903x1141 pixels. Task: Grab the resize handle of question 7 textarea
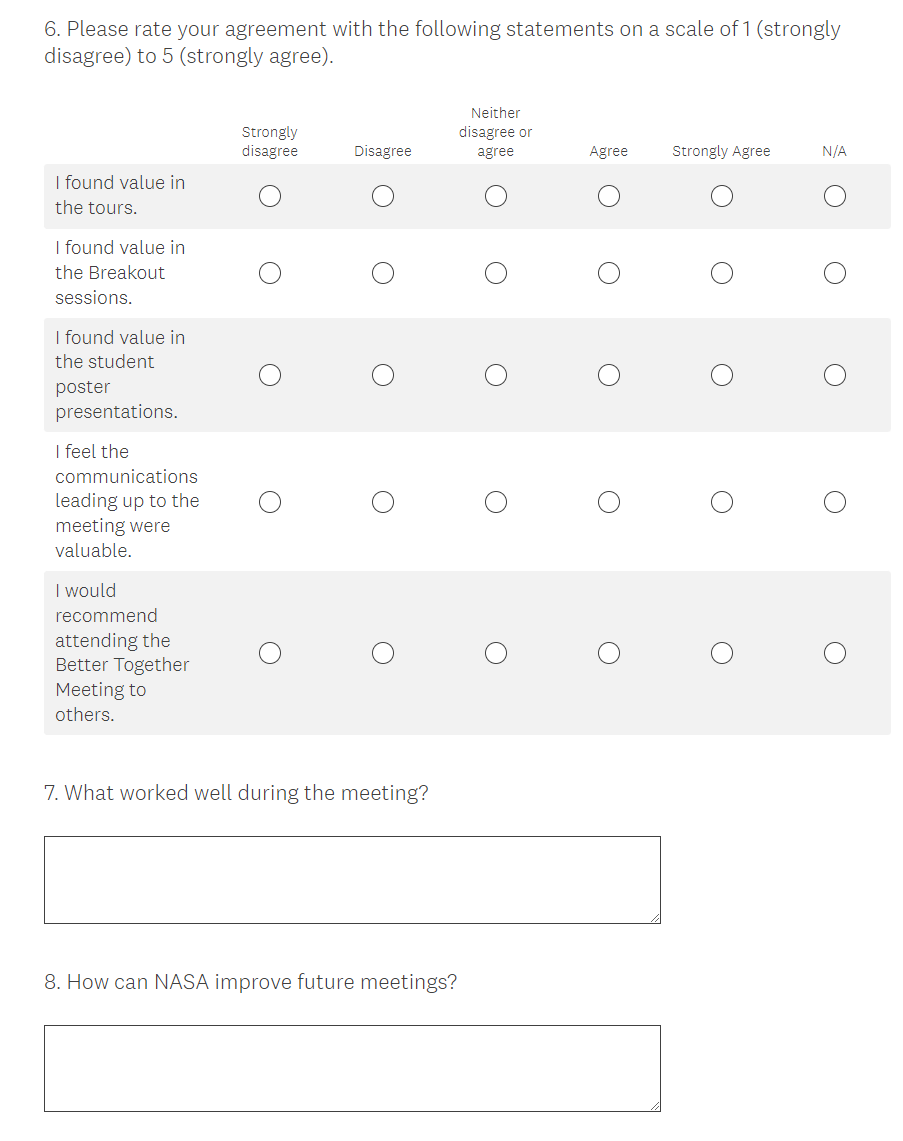[x=654, y=917]
